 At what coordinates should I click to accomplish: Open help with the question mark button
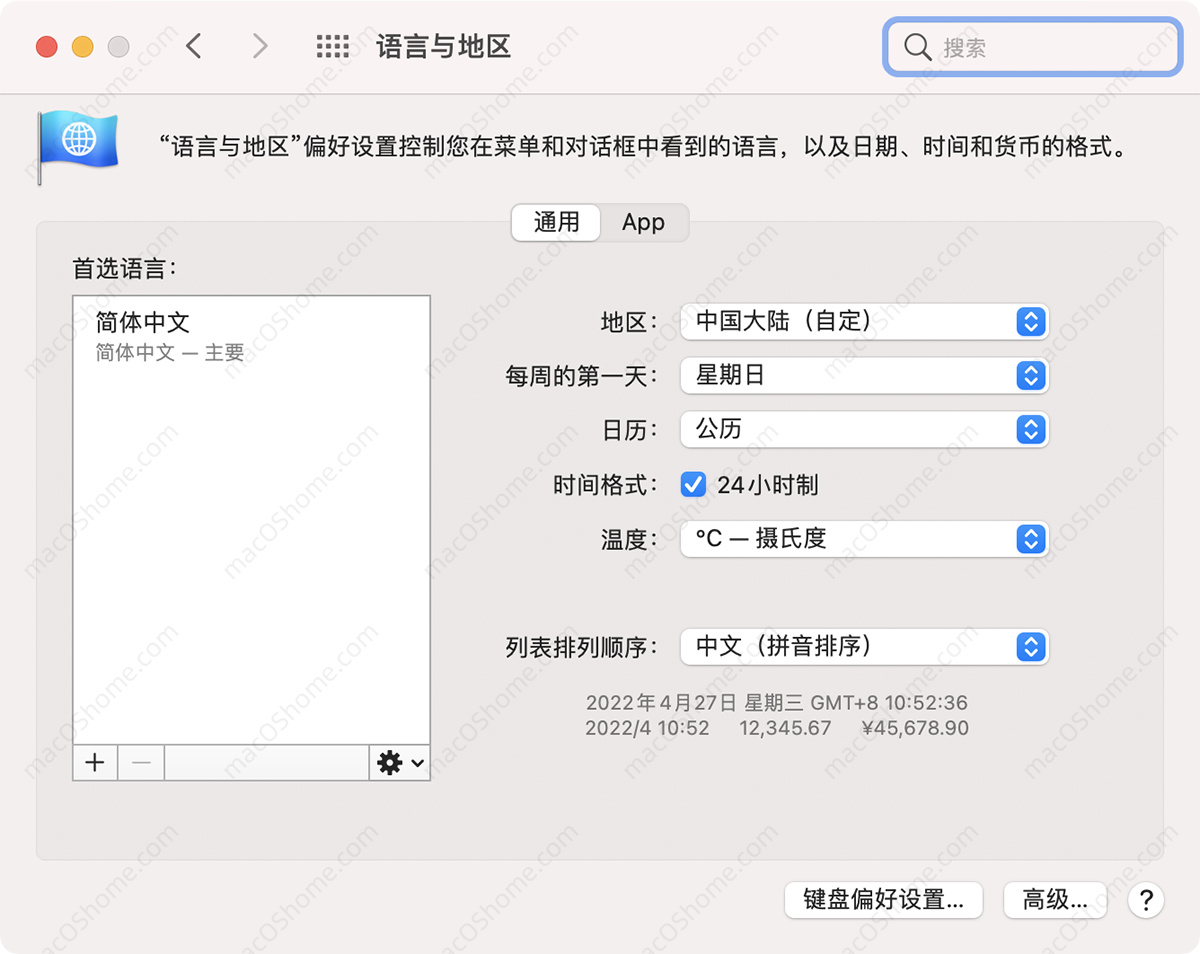[1145, 899]
